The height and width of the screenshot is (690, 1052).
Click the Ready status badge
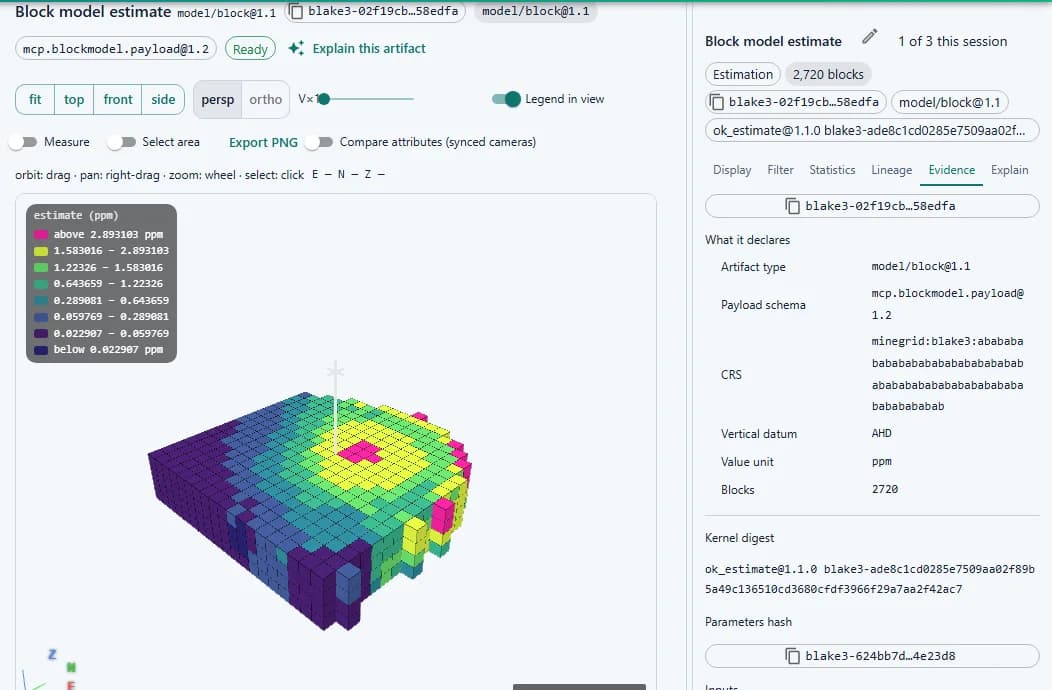point(250,49)
